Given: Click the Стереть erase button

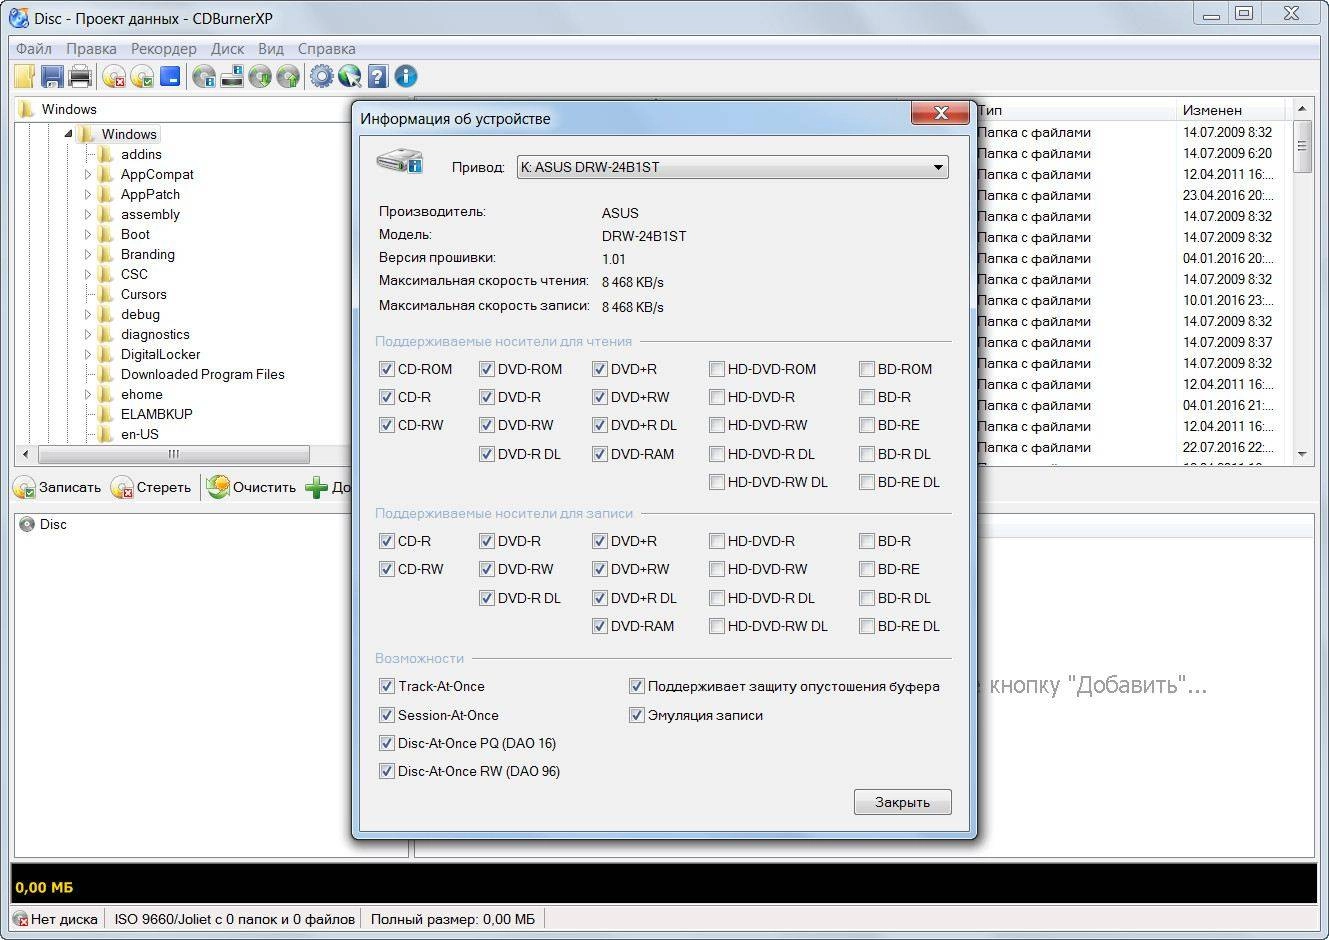Looking at the screenshot, I should [151, 487].
